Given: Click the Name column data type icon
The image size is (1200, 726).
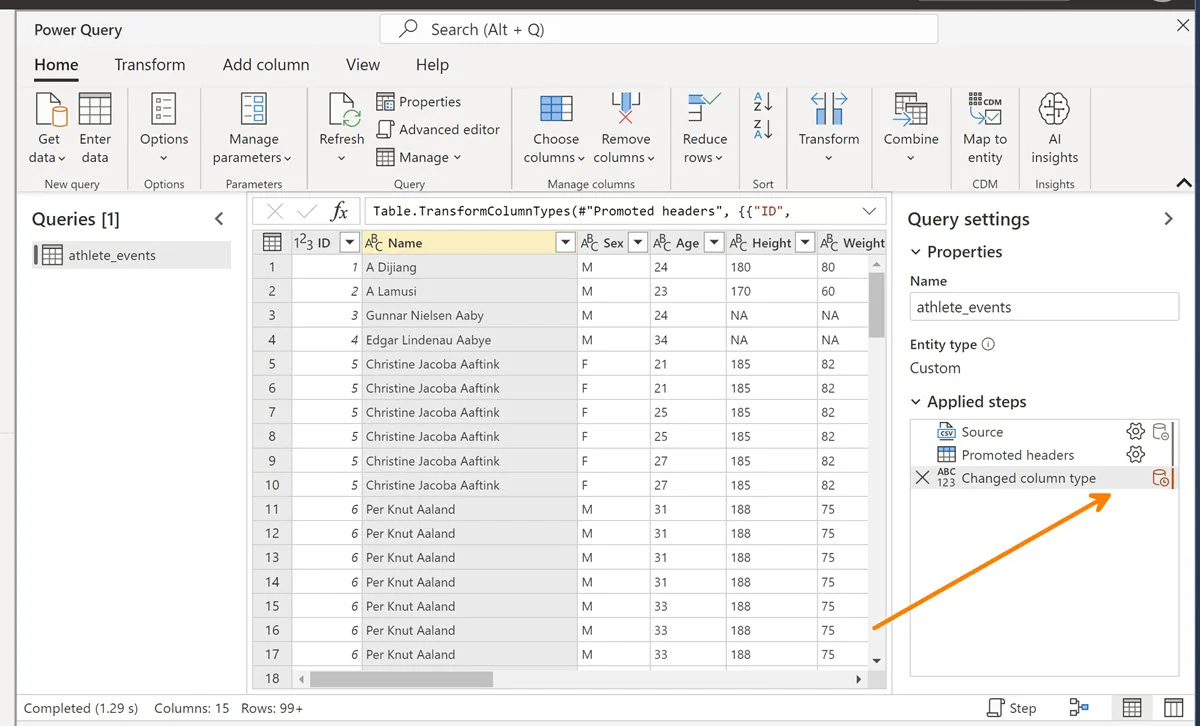Looking at the screenshot, I should [x=374, y=242].
